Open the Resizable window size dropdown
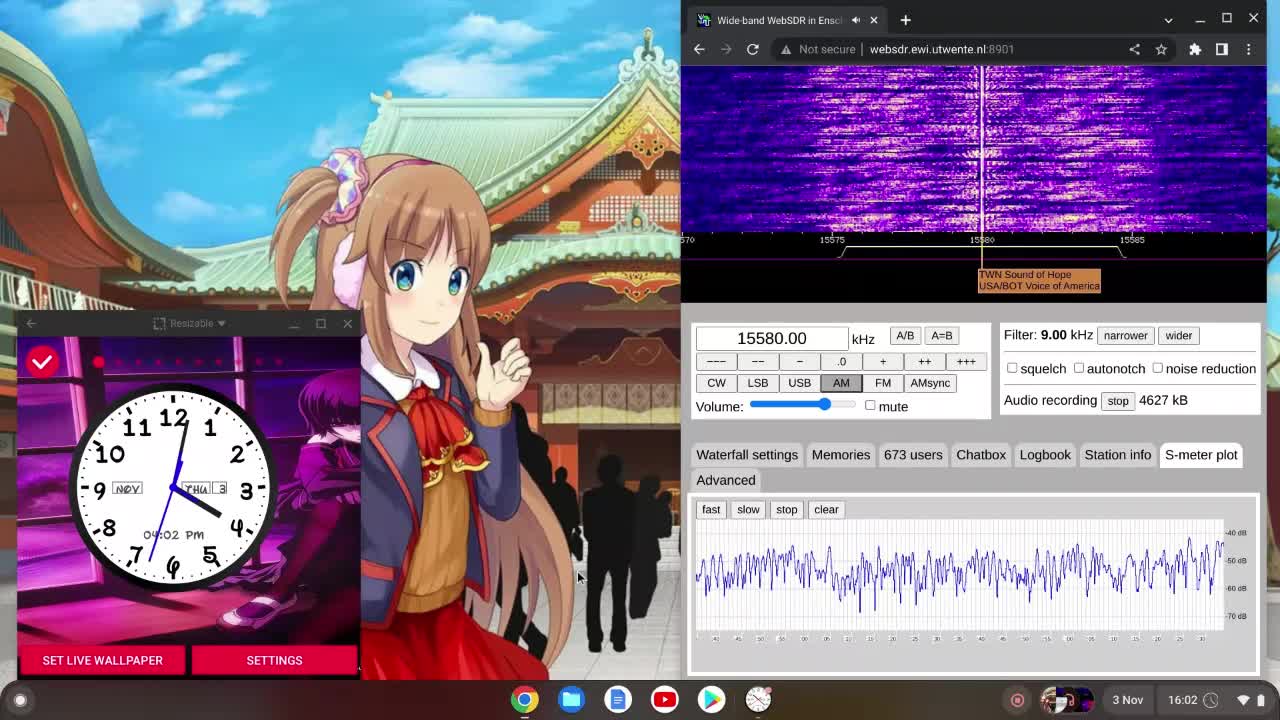 coord(190,323)
